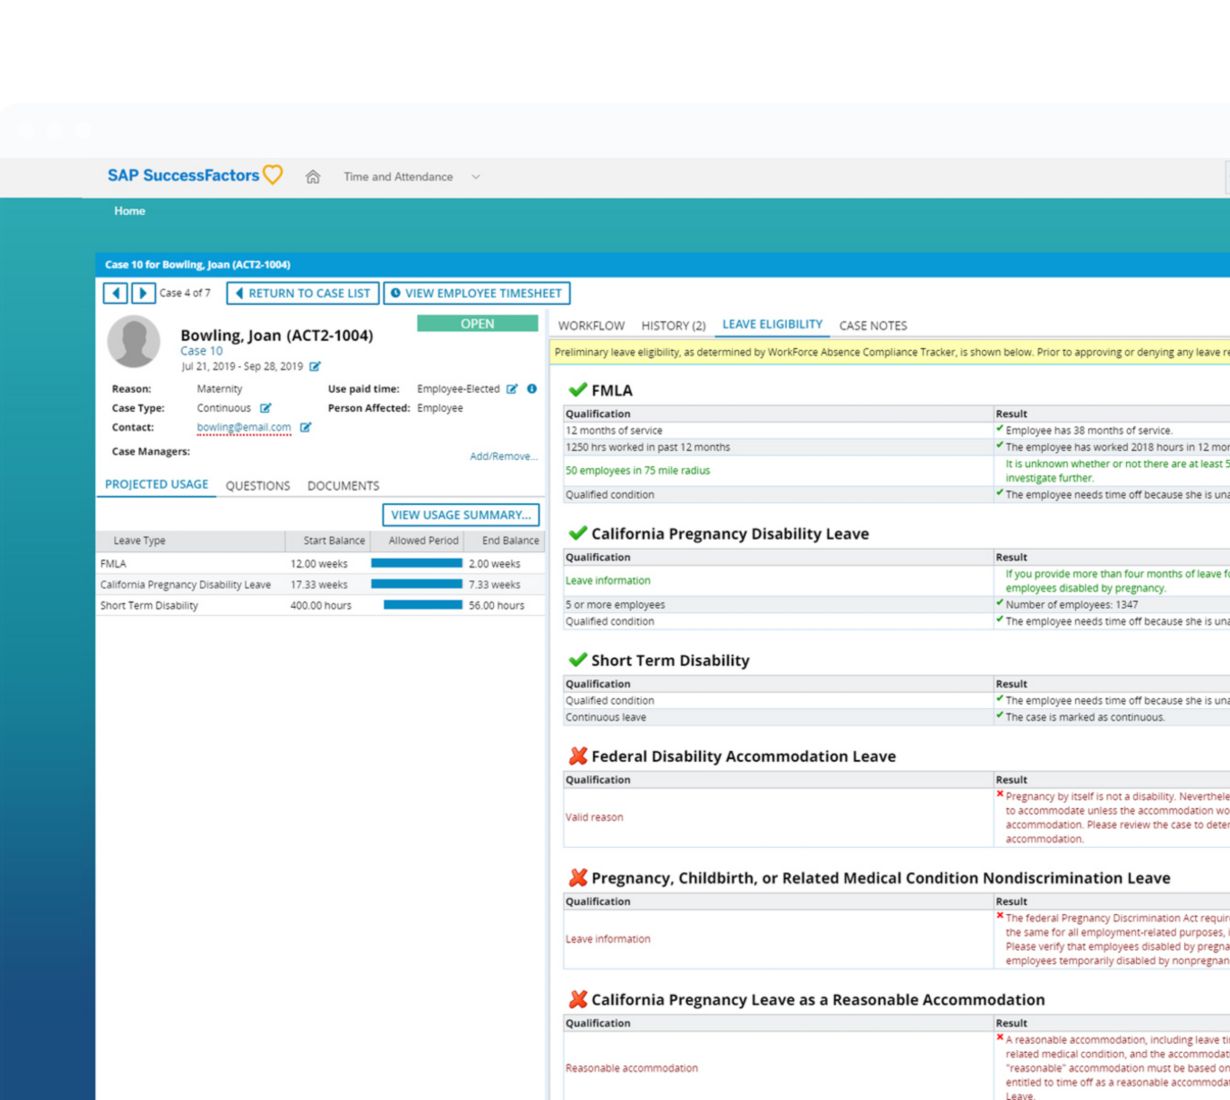
Task: Go to the next case arrow
Action: [x=143, y=293]
